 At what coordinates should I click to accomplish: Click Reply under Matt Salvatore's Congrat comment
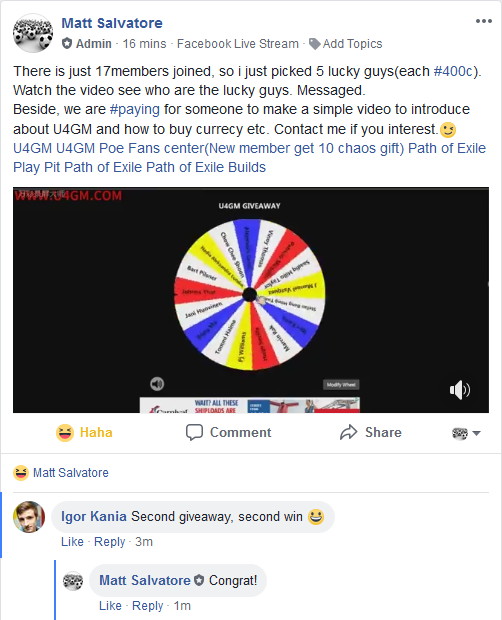click(x=147, y=606)
